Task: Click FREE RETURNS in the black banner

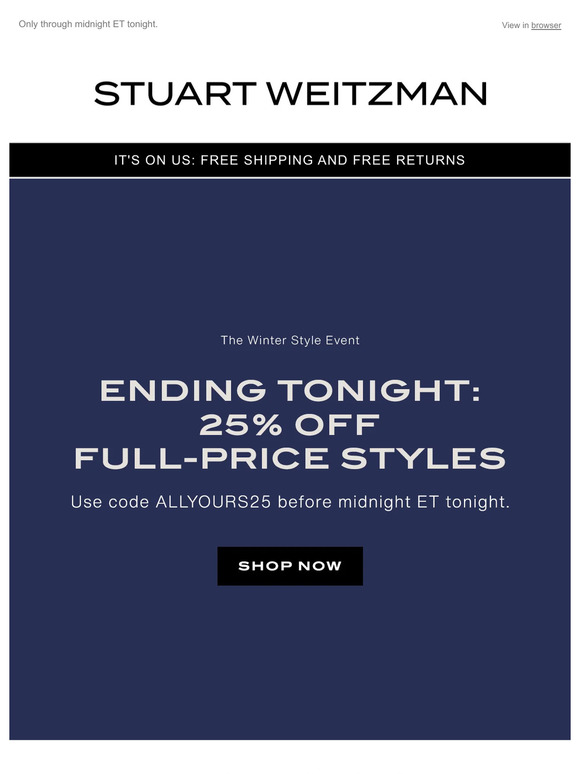Action: [409, 160]
